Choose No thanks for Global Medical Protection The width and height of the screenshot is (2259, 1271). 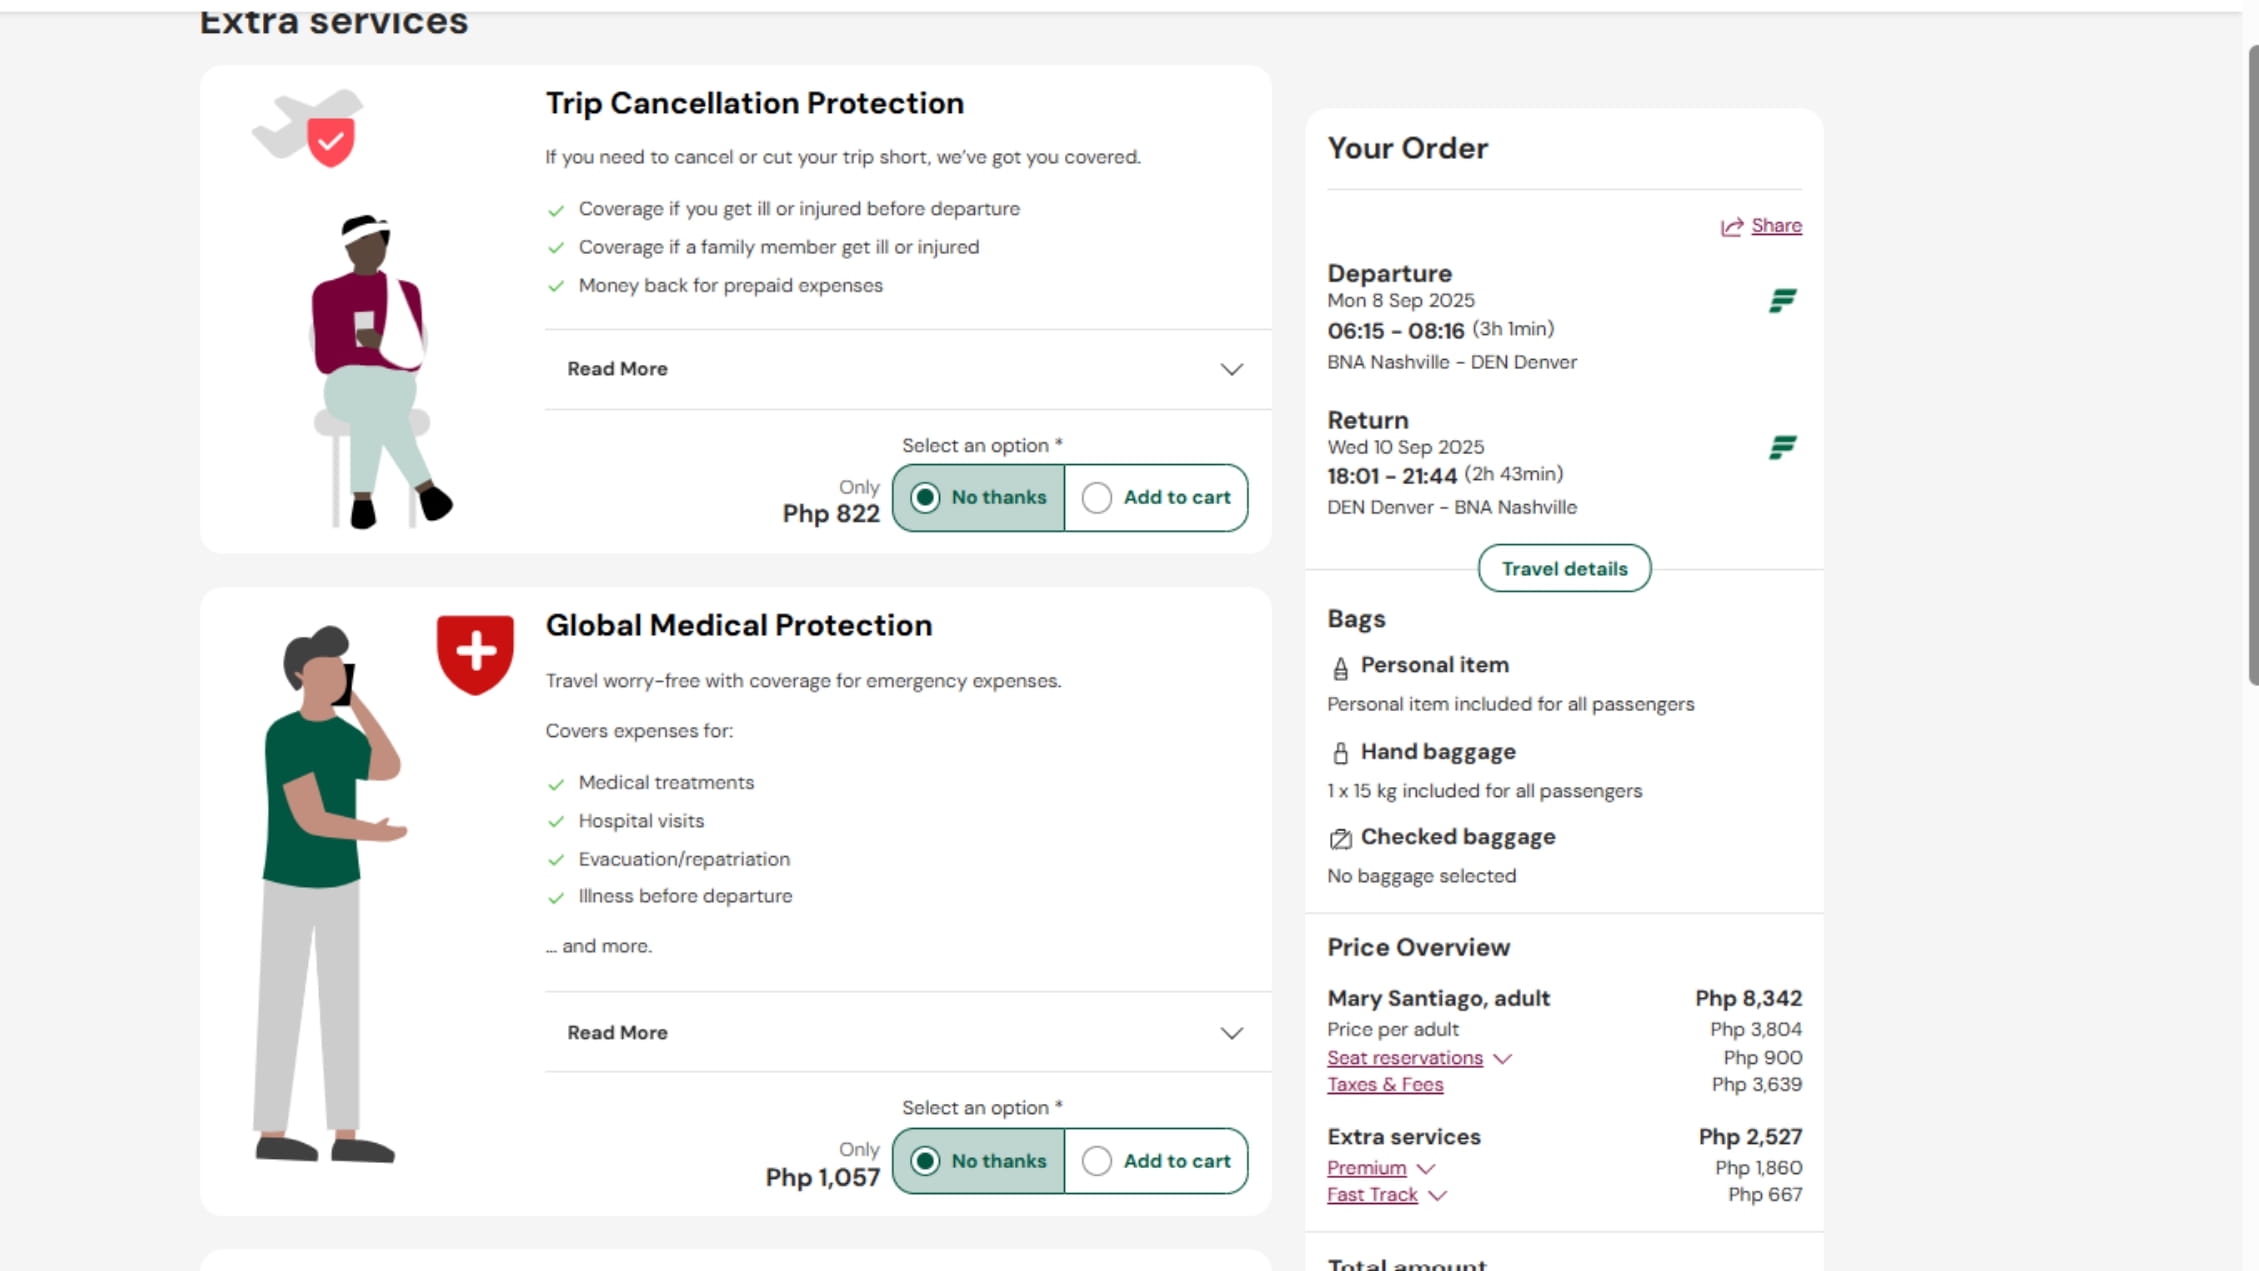point(978,1161)
